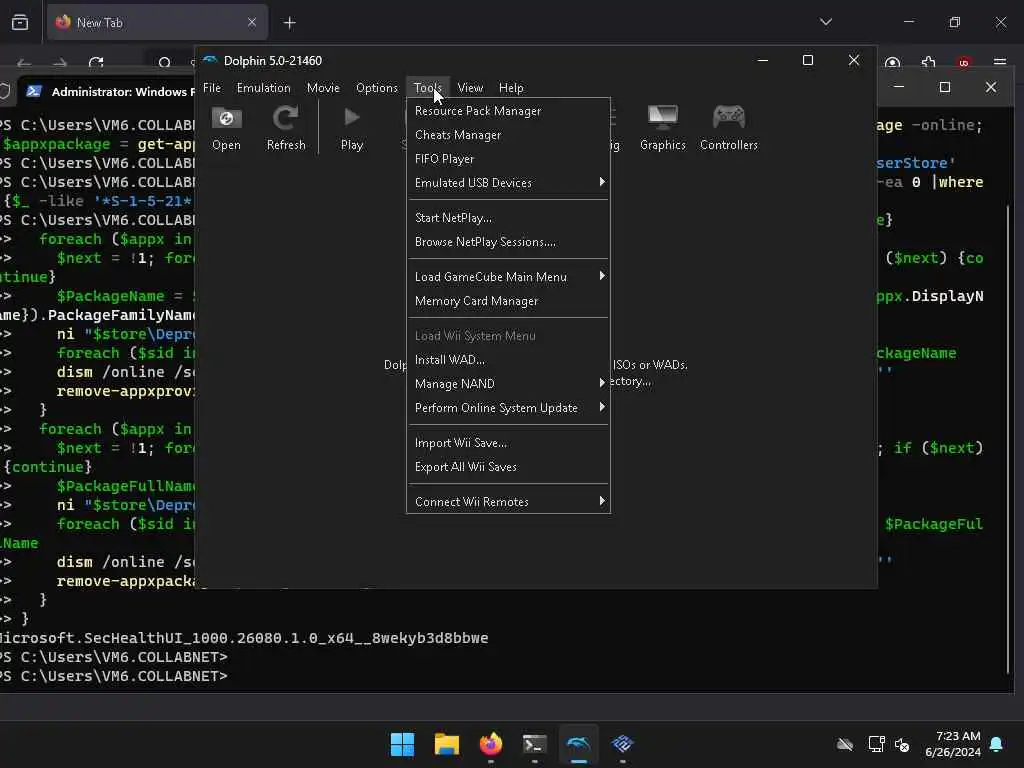Choose Import Wii Save...
Screen dimensions: 1024x768
508,443
